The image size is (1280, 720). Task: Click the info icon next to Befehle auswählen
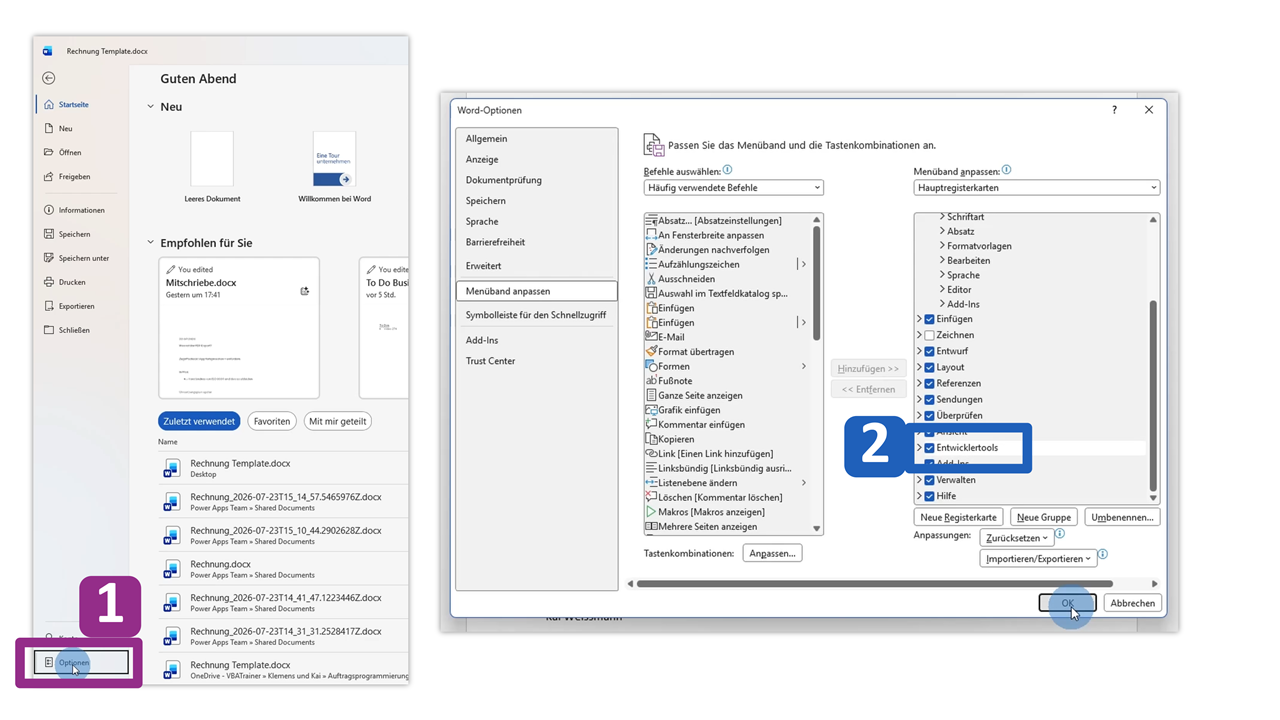(727, 171)
